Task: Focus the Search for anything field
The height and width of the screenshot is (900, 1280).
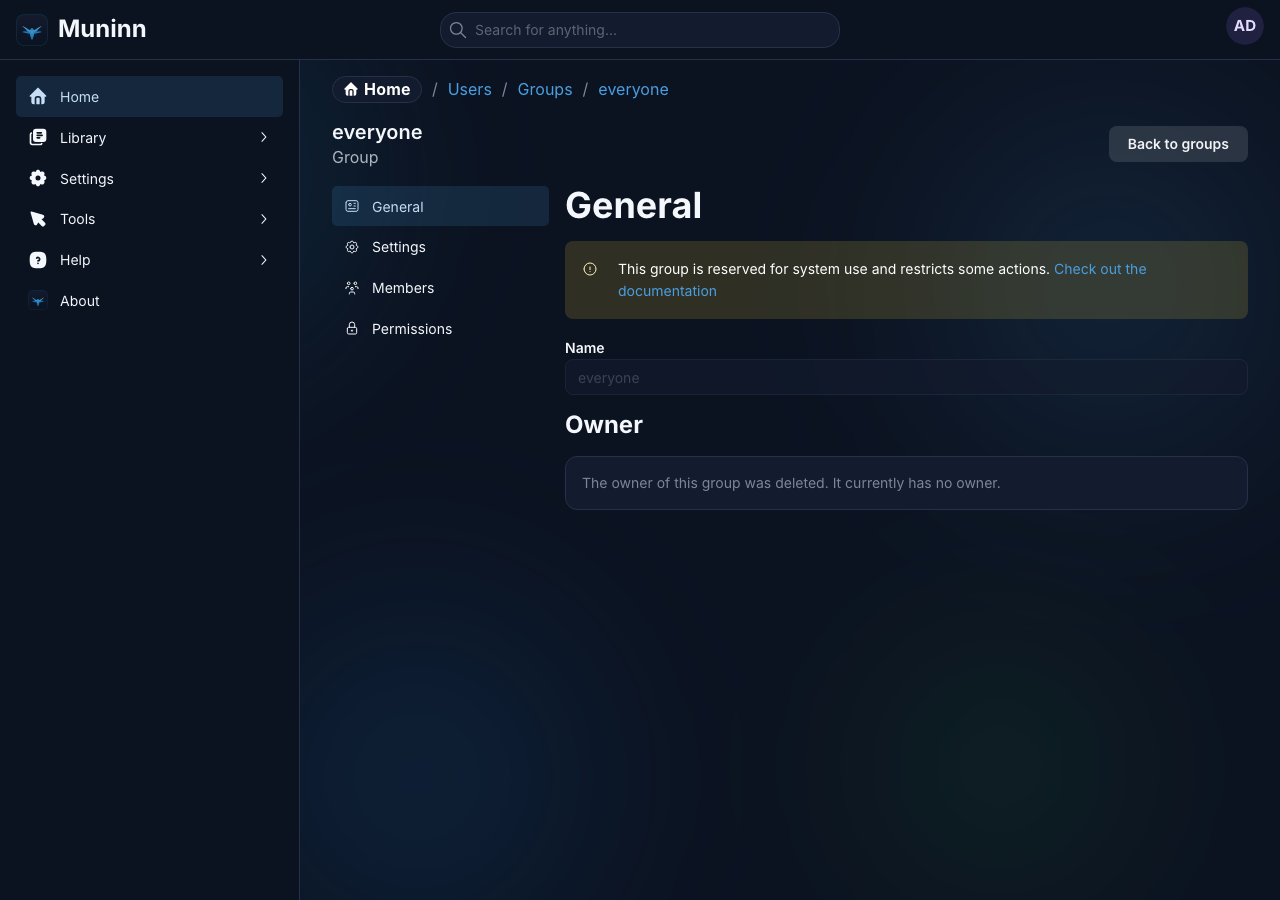Action: pos(640,30)
